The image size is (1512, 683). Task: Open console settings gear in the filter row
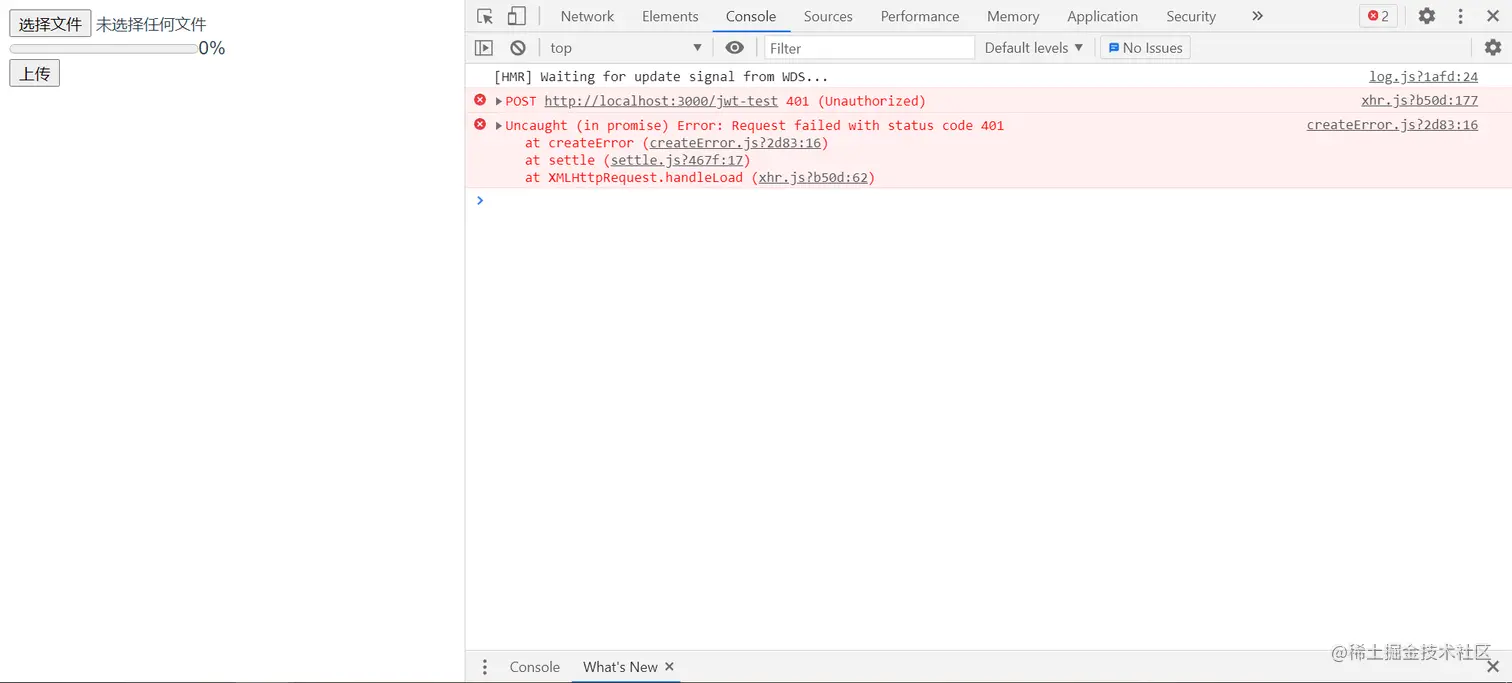(1493, 48)
